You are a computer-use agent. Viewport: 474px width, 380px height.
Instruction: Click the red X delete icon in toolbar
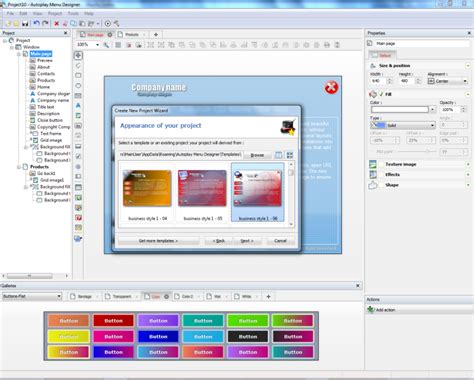point(57,24)
